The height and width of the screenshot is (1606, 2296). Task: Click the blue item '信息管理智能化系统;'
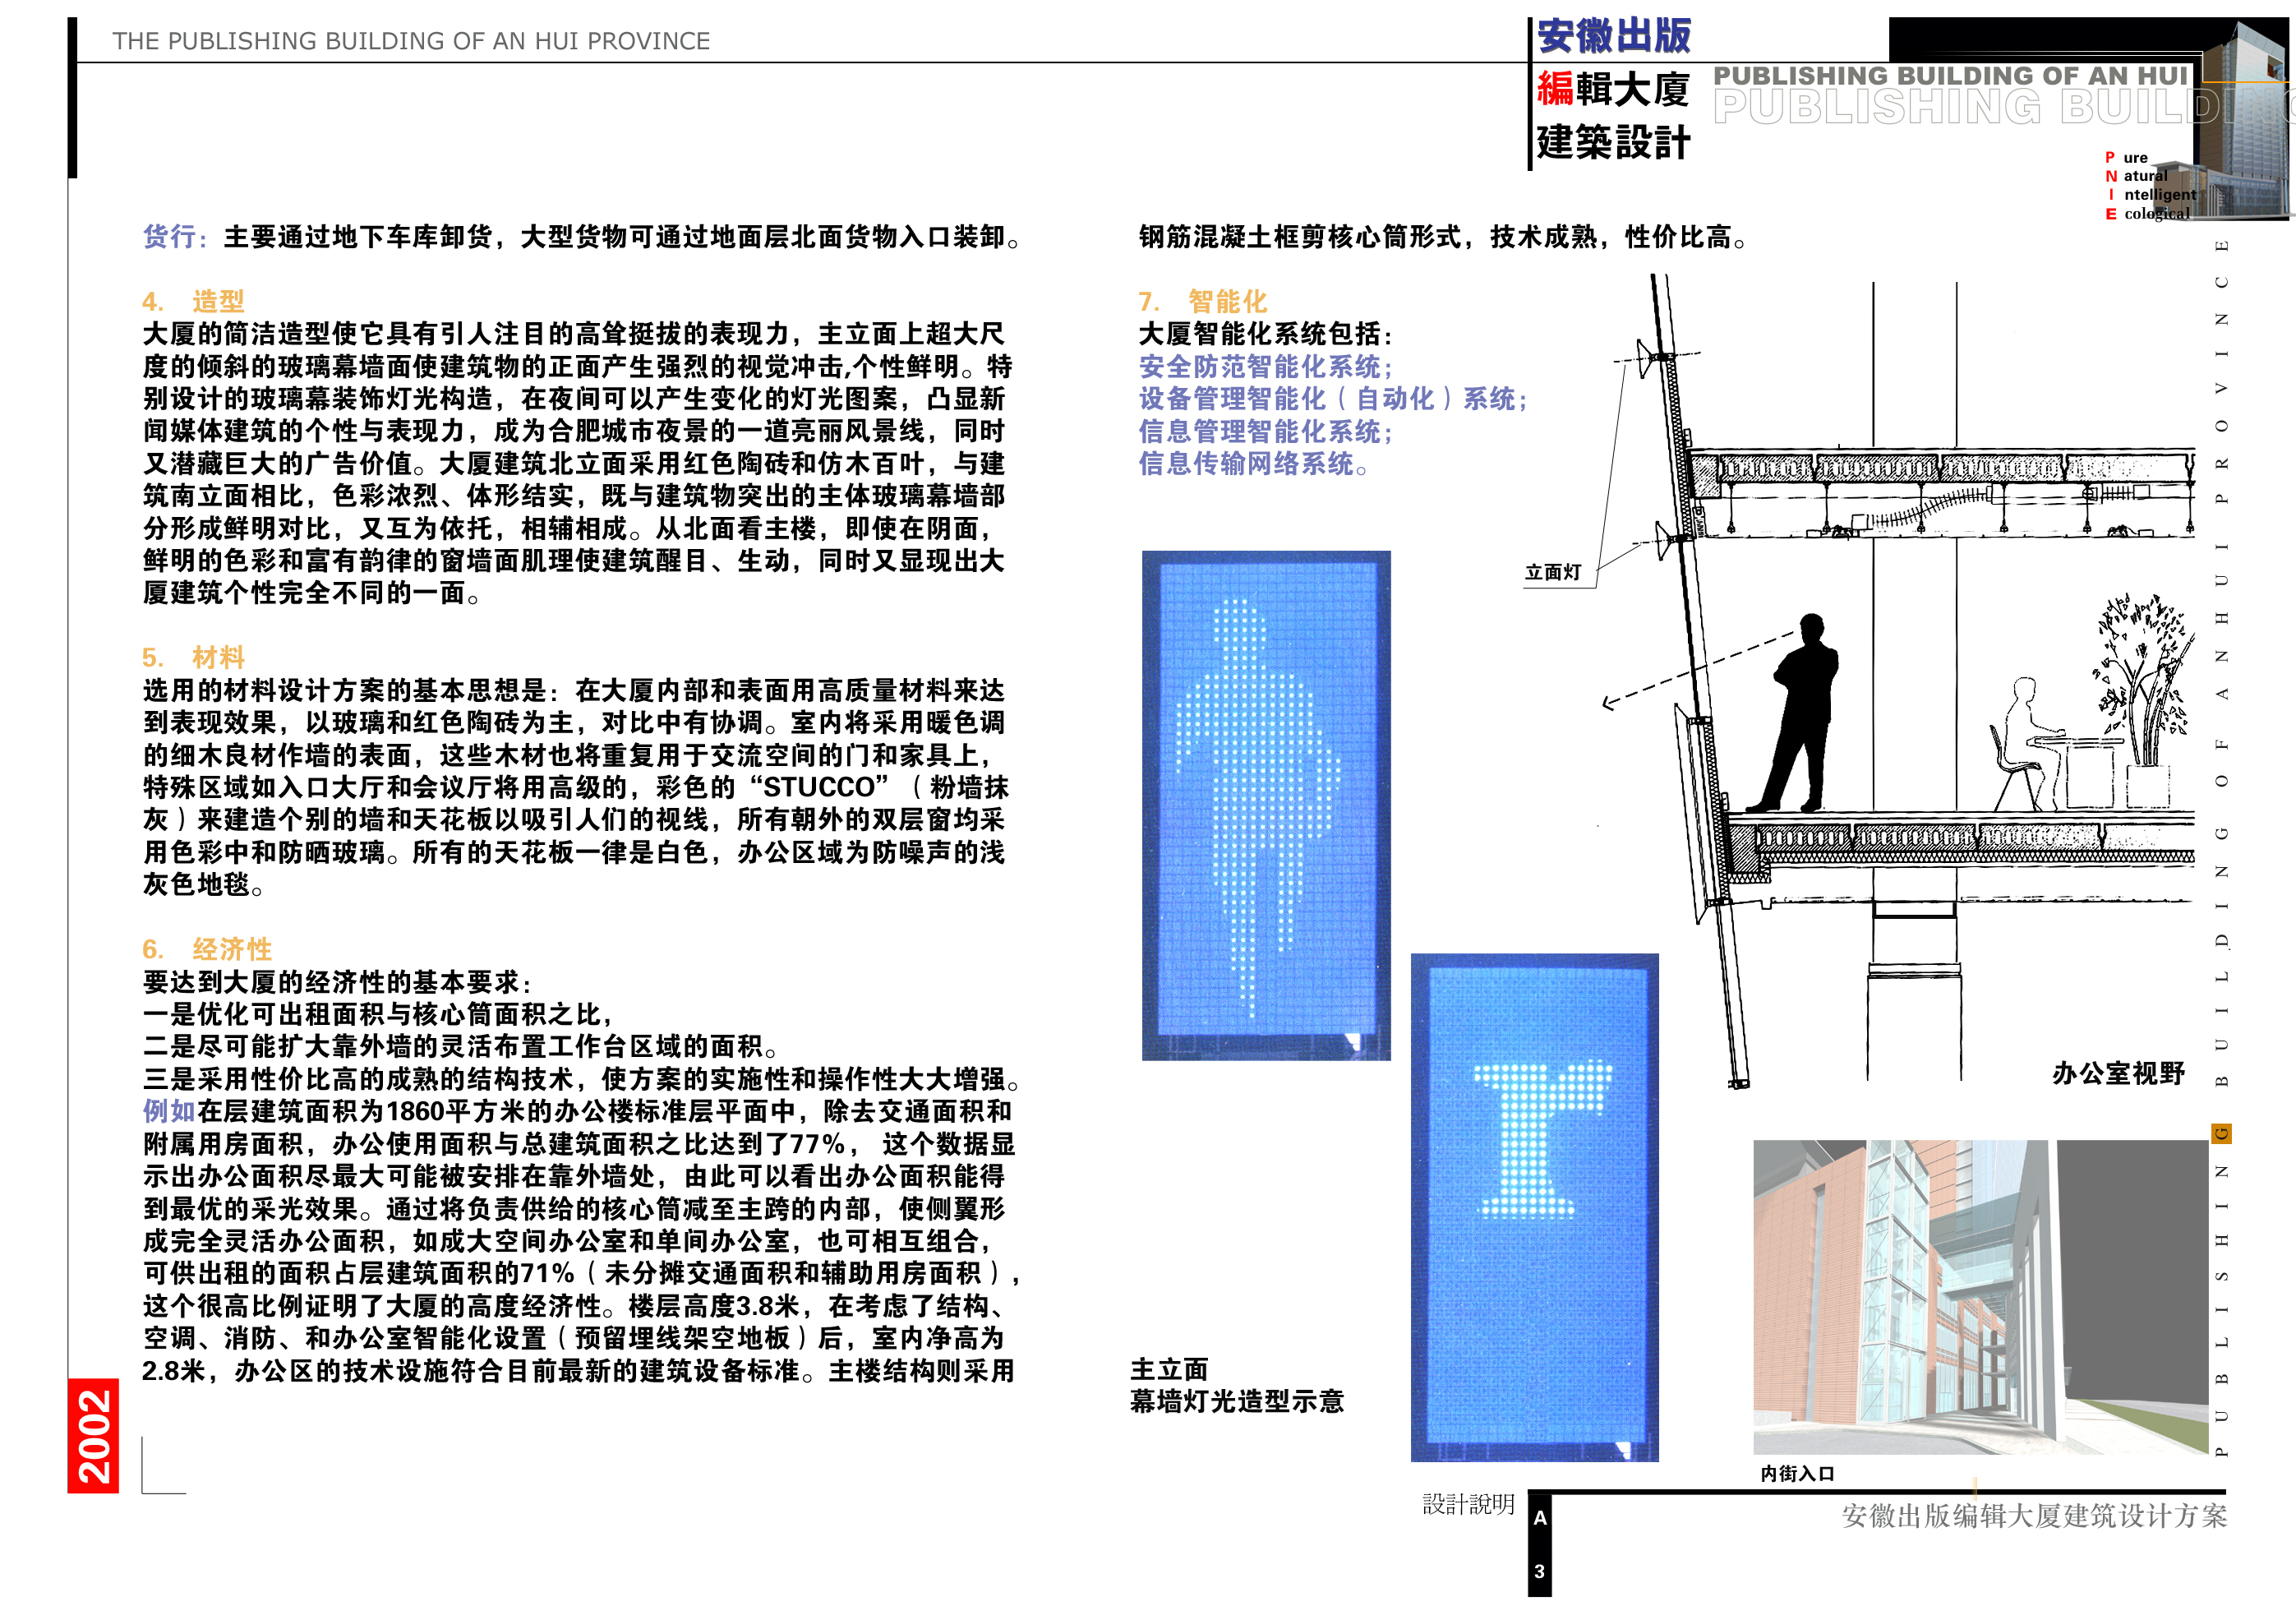[1265, 432]
